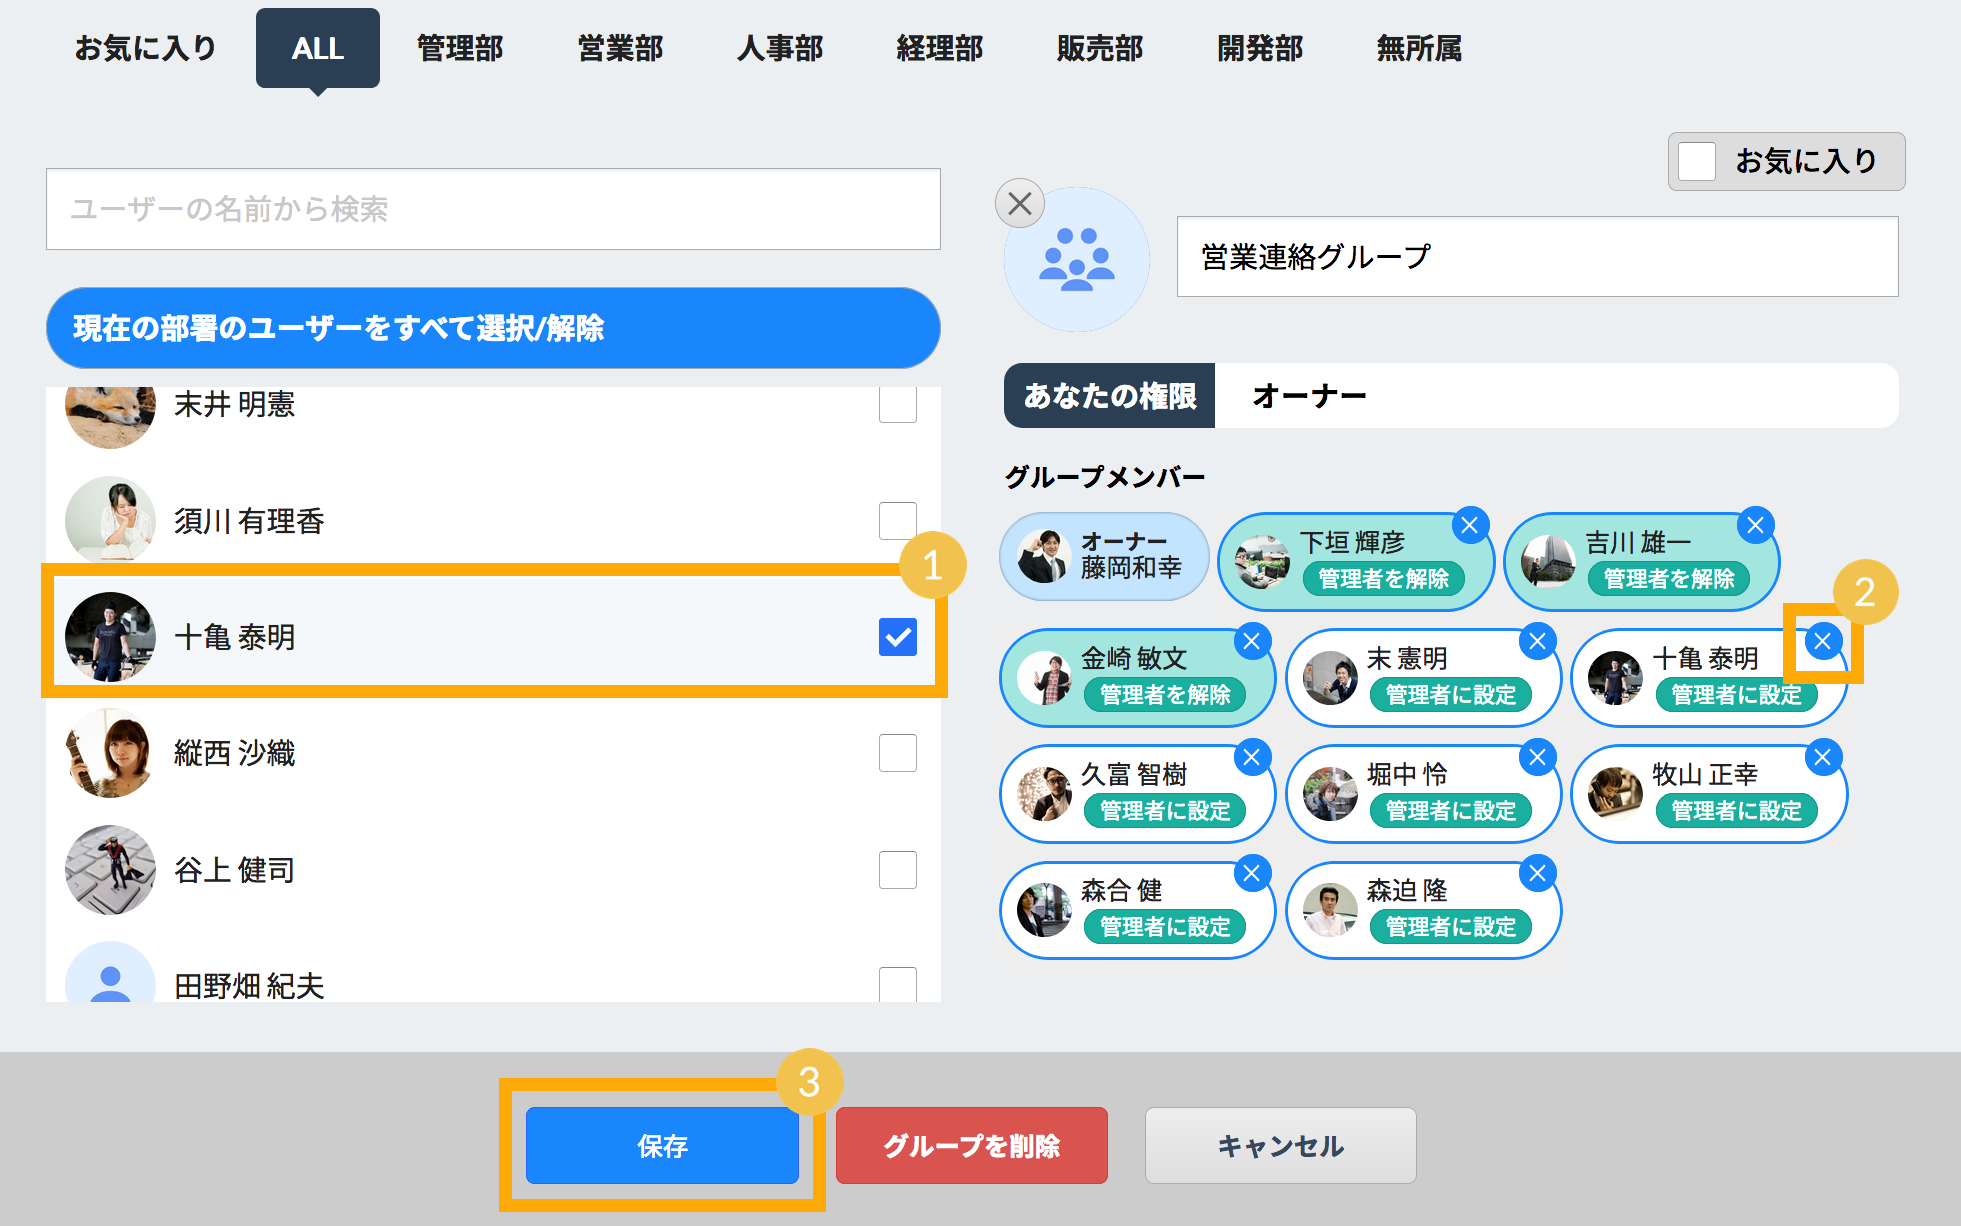Remove 久富 智樹 using x icon
The width and height of the screenshot is (1961, 1226).
[x=1252, y=757]
